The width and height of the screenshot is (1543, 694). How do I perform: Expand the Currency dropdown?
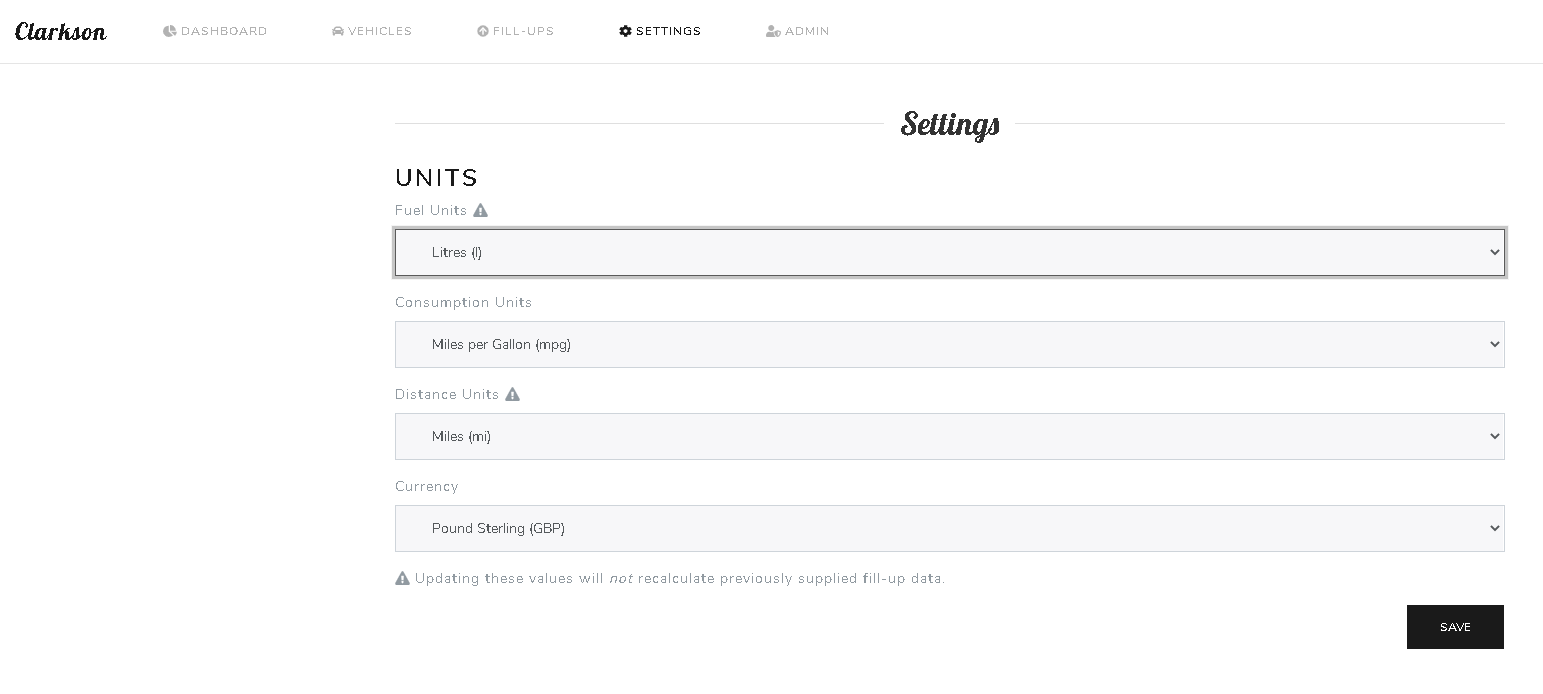(949, 528)
